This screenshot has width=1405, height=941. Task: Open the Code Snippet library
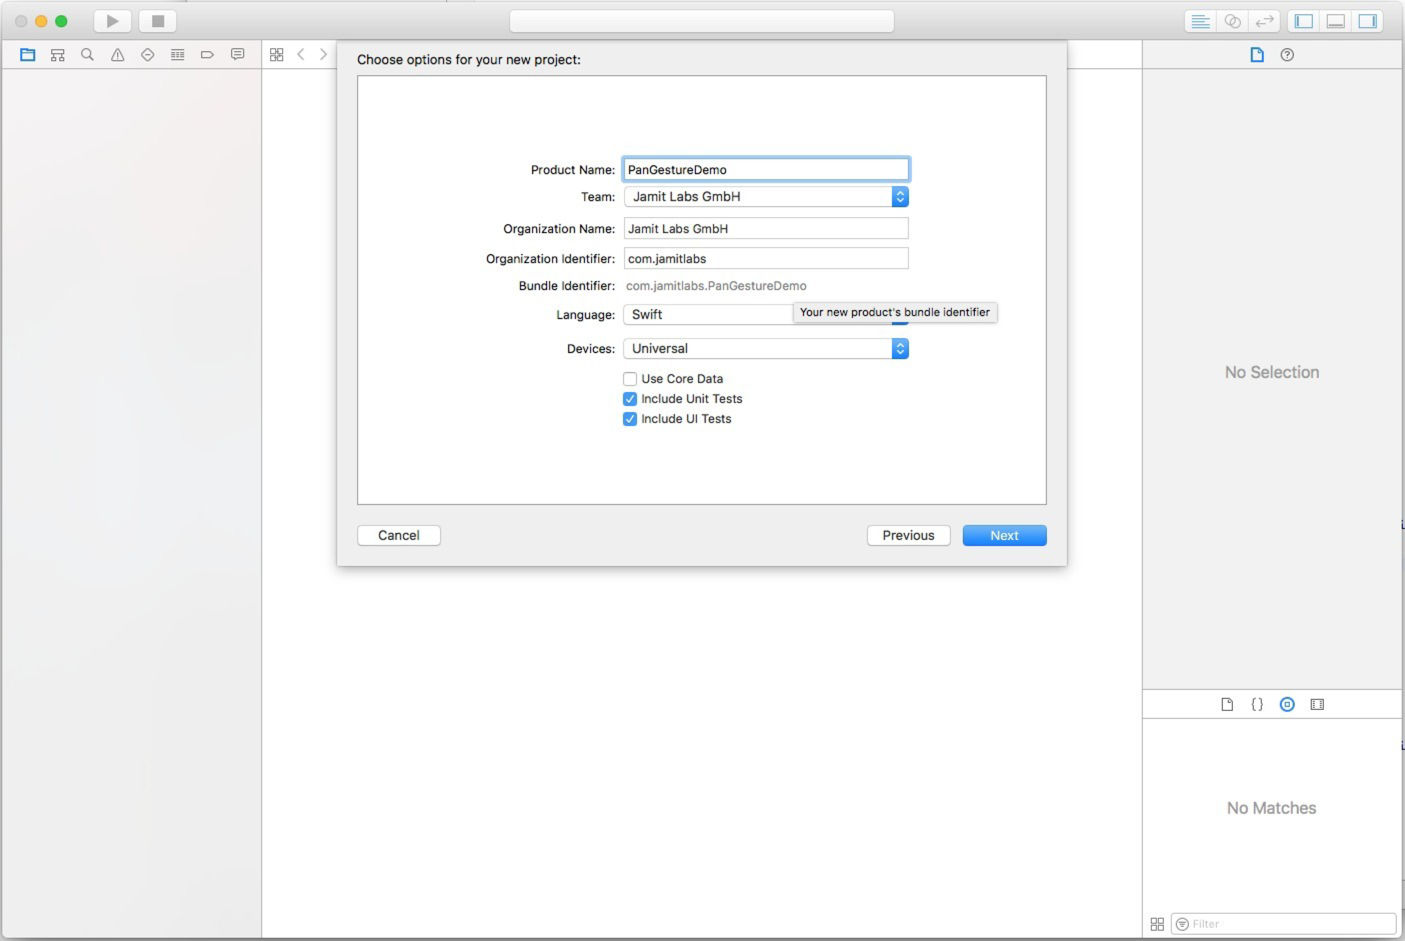(1257, 704)
